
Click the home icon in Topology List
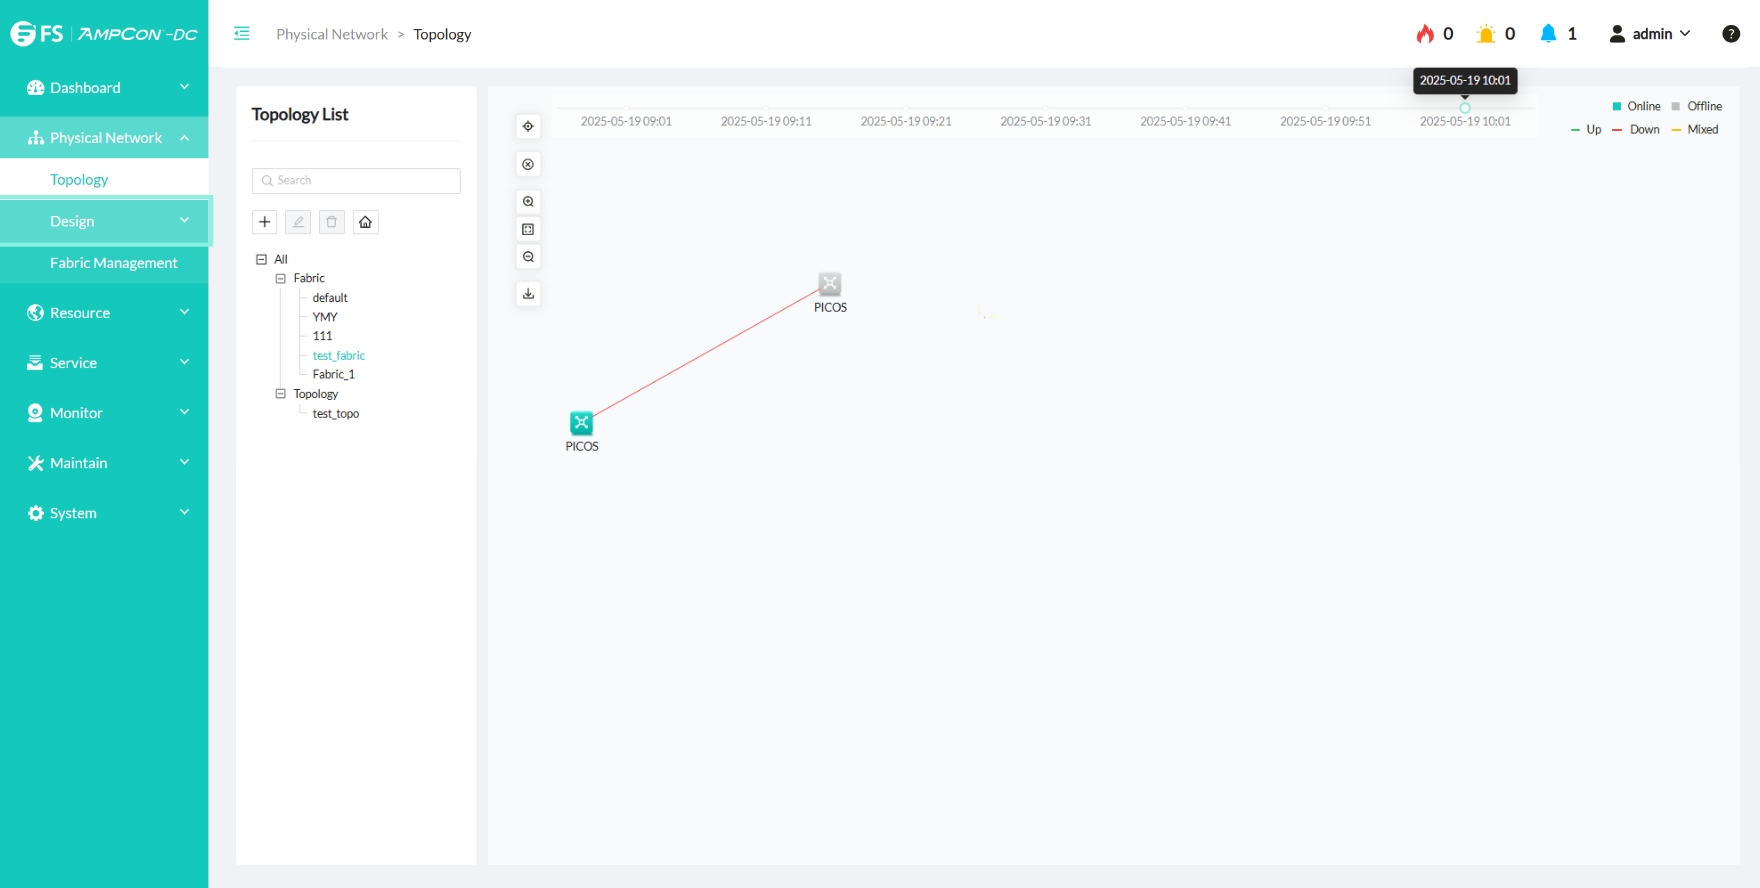click(366, 222)
